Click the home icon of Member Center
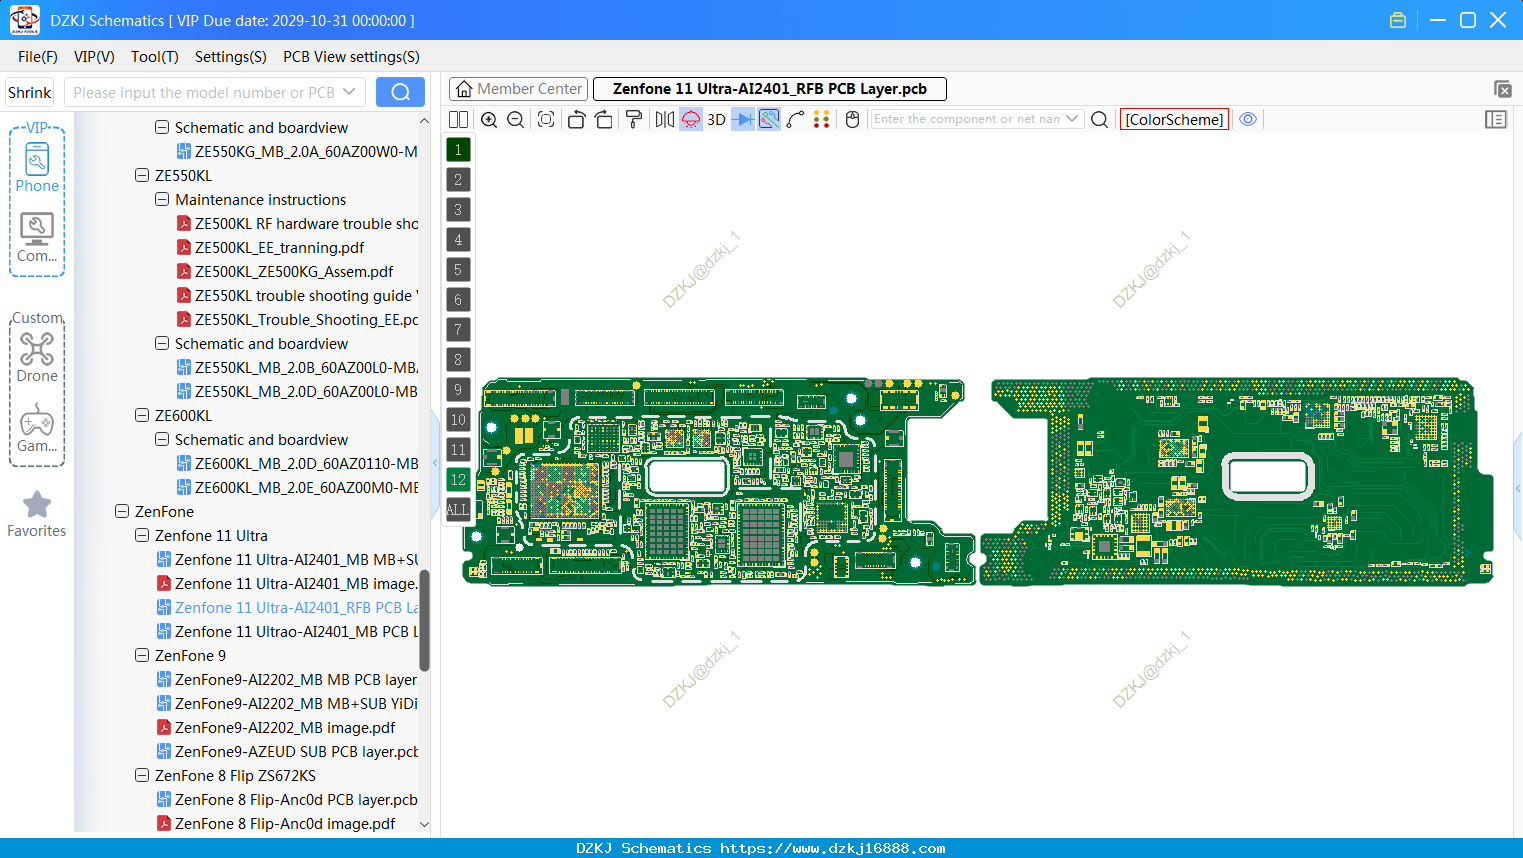Viewport: 1523px width, 858px height. point(464,89)
